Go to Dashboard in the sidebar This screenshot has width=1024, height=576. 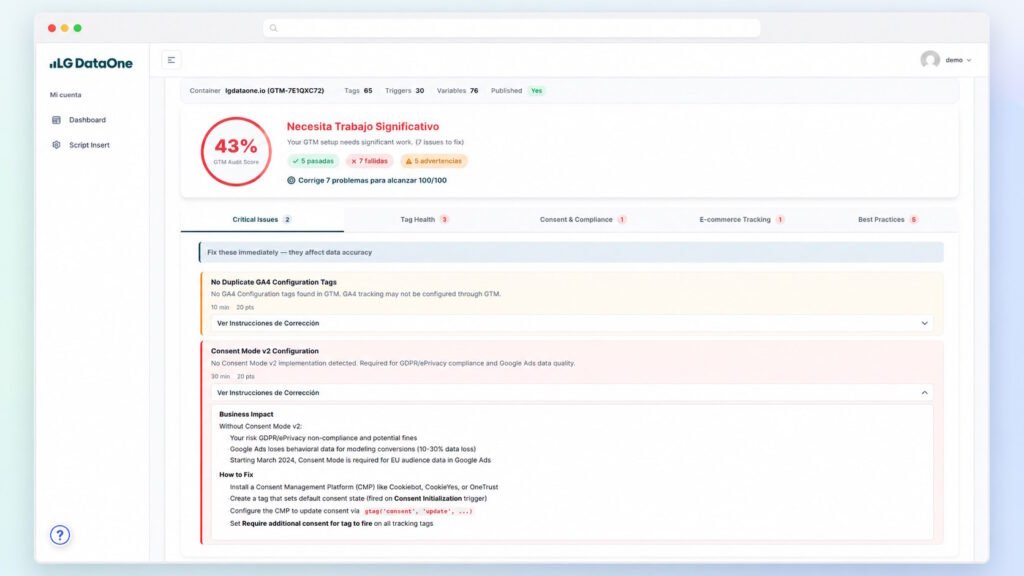(88, 120)
